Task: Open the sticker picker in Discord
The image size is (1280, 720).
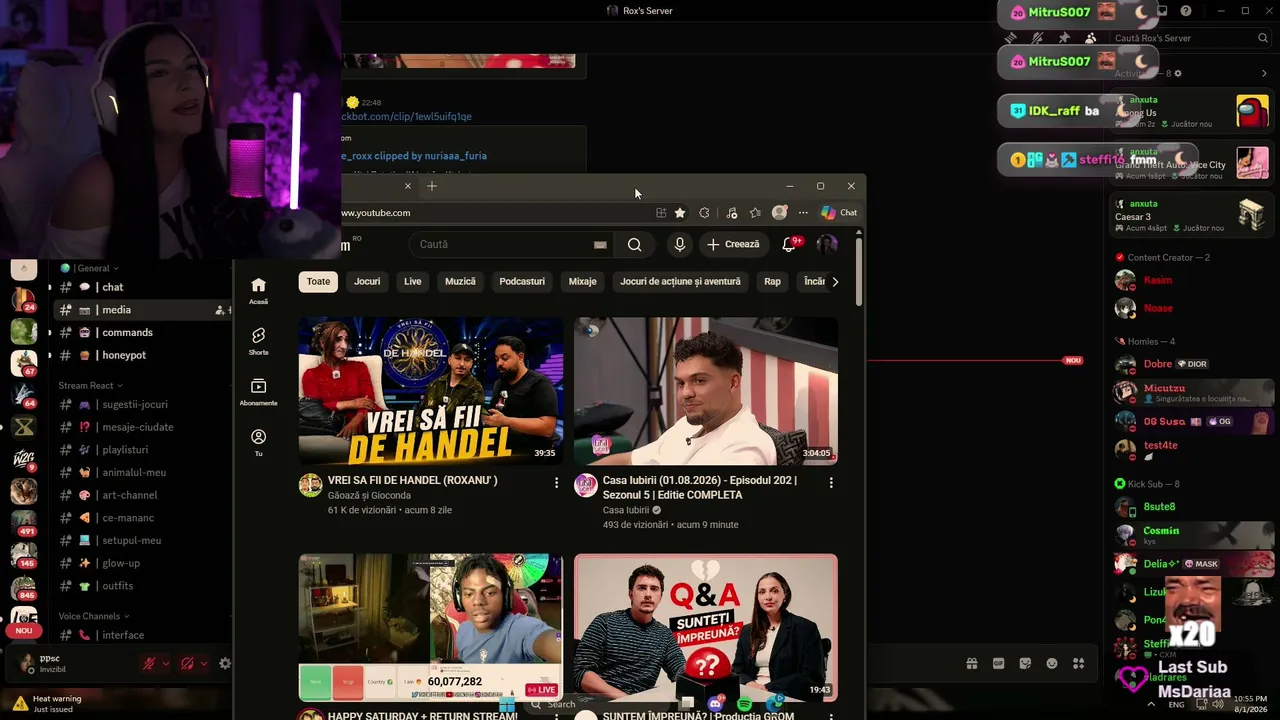Action: pos(1025,663)
